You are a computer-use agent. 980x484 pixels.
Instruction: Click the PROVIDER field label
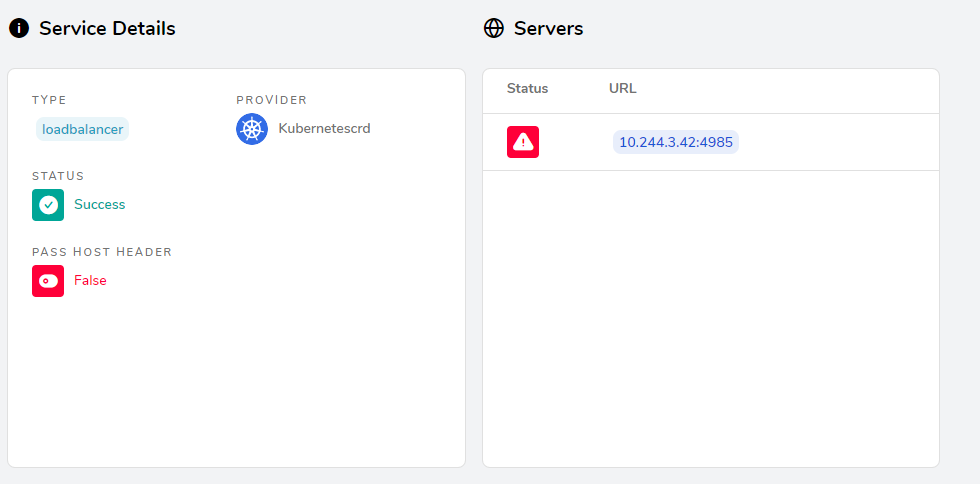272,100
